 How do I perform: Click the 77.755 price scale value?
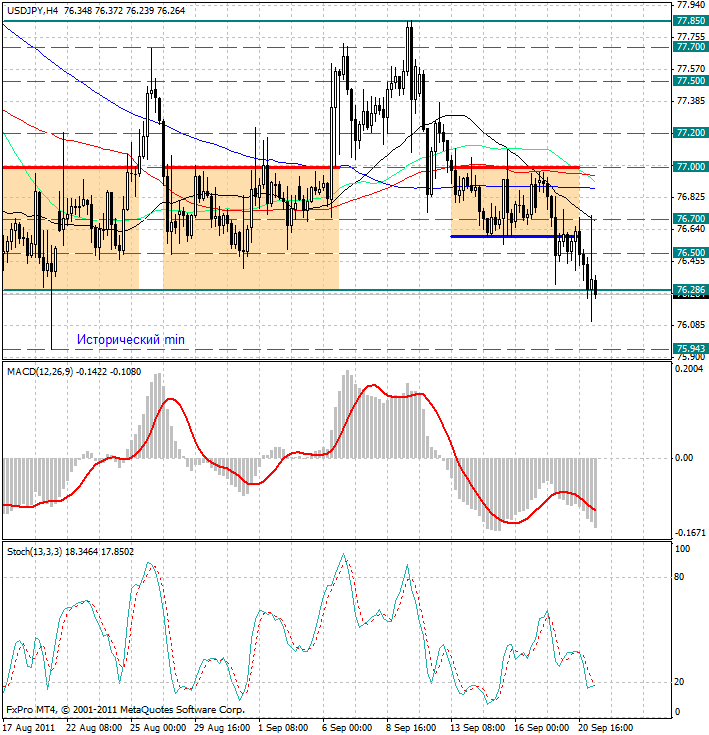point(691,37)
